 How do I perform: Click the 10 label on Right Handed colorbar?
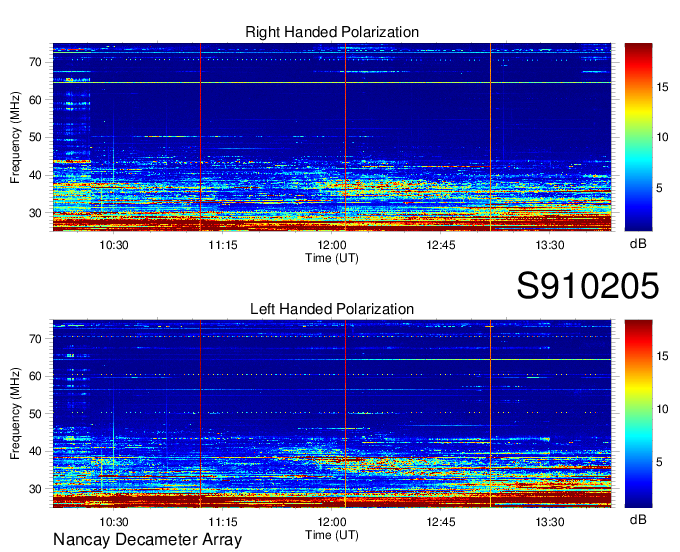point(662,137)
